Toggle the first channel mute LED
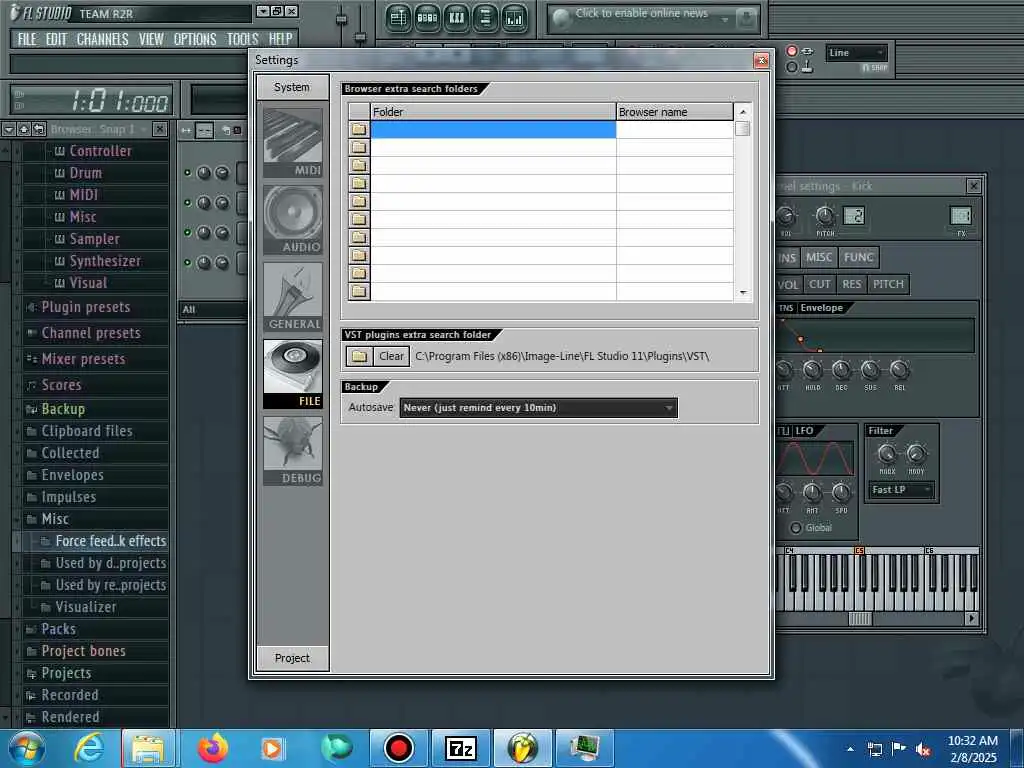This screenshot has width=1024, height=768. click(187, 172)
